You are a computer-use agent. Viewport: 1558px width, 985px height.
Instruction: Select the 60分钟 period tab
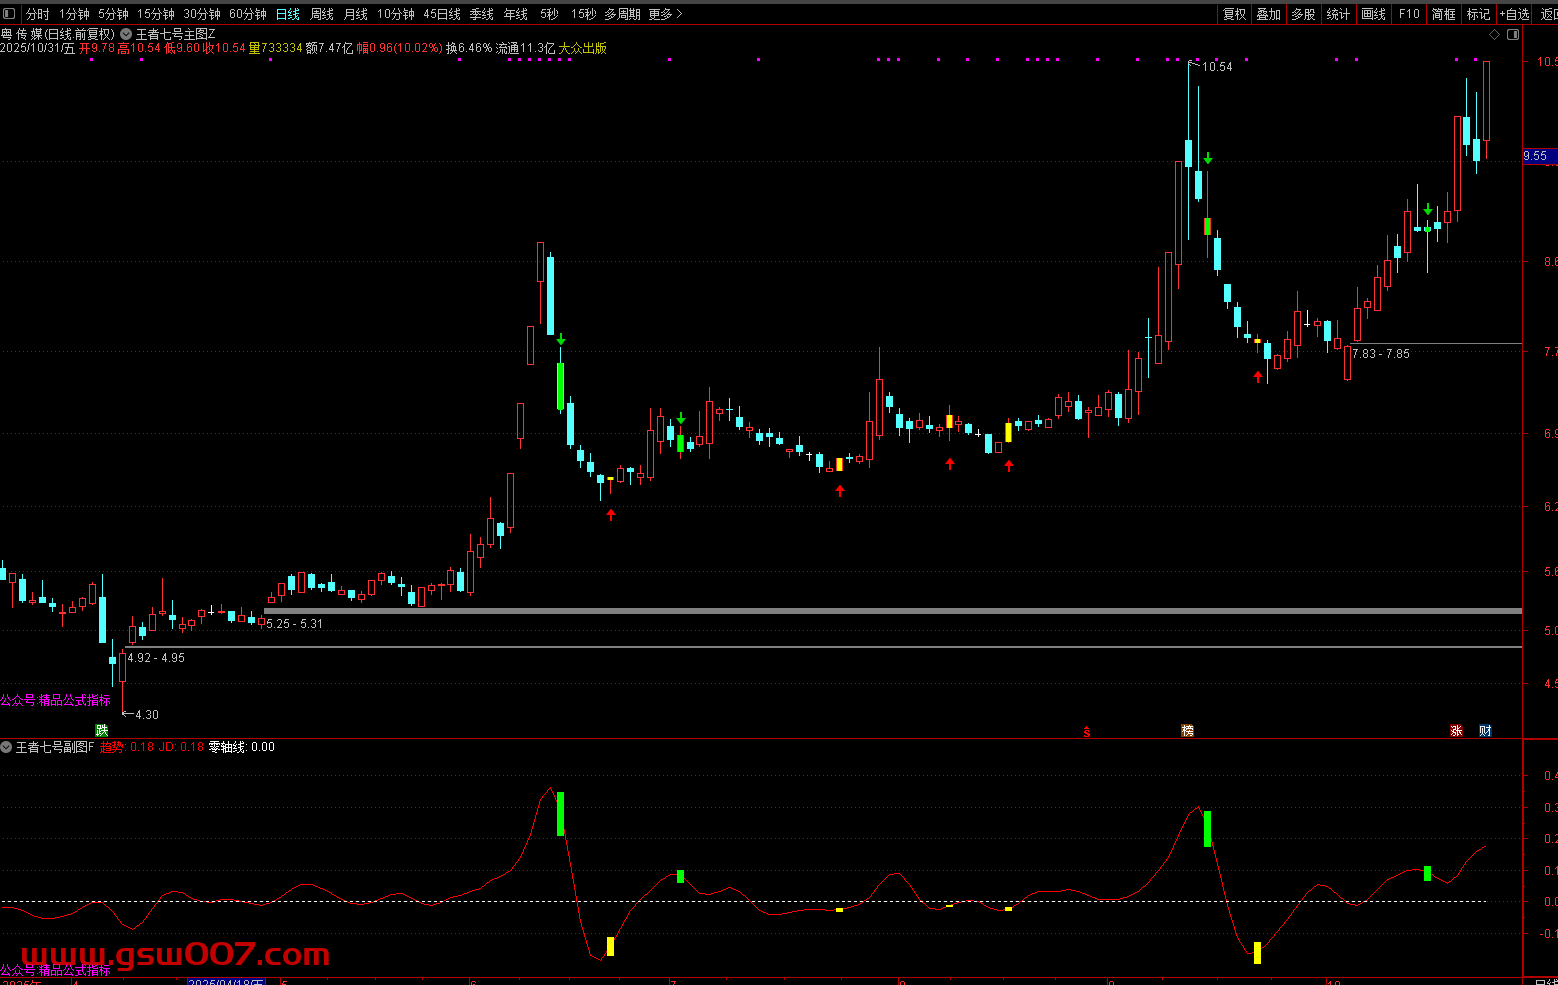click(248, 14)
